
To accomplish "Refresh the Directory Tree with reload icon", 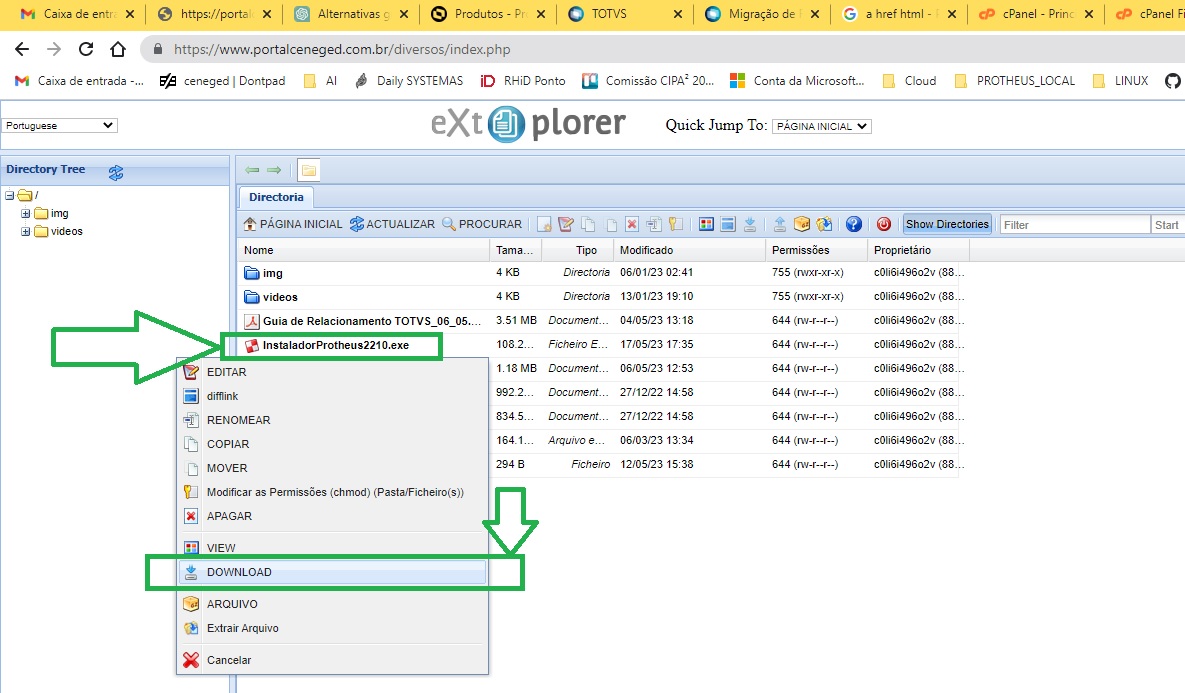I will (x=116, y=172).
